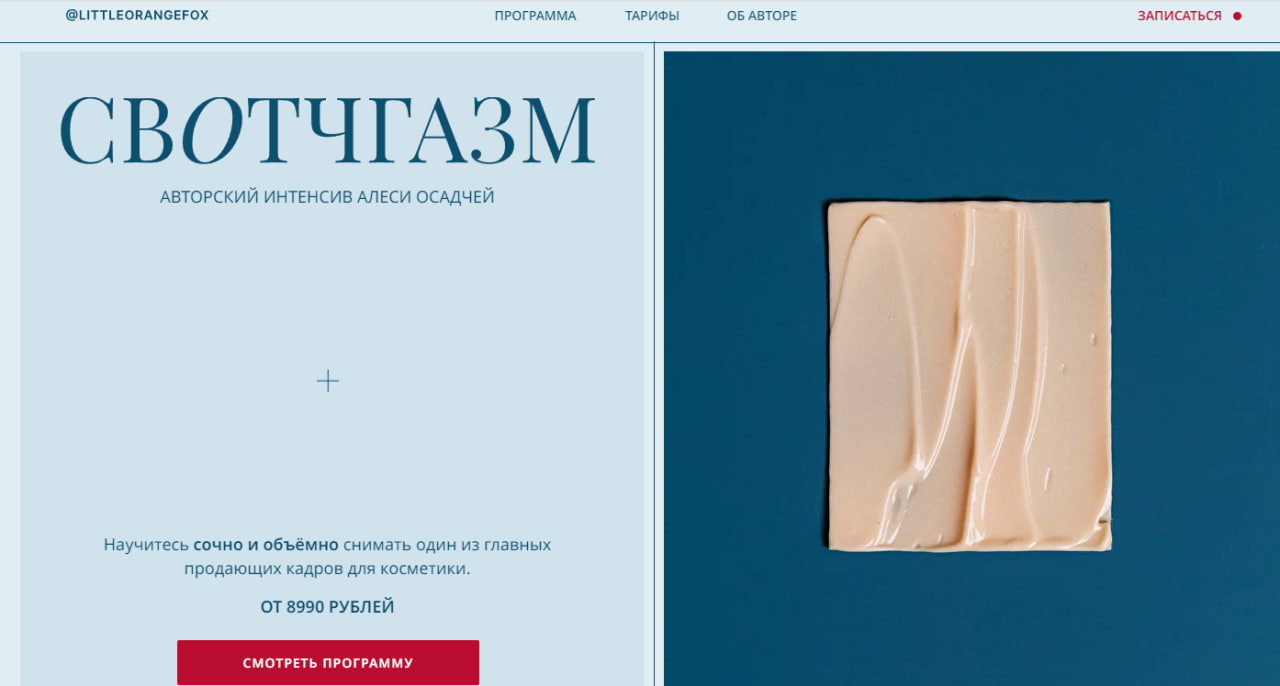This screenshot has width=1280, height=686.
Task: Go to the ПРОГРАММА section
Action: [x=535, y=16]
